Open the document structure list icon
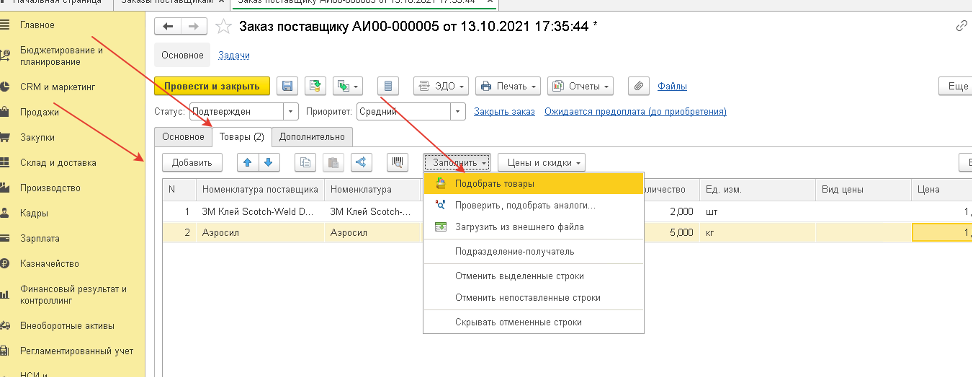This screenshot has width=972, height=377. [x=388, y=86]
